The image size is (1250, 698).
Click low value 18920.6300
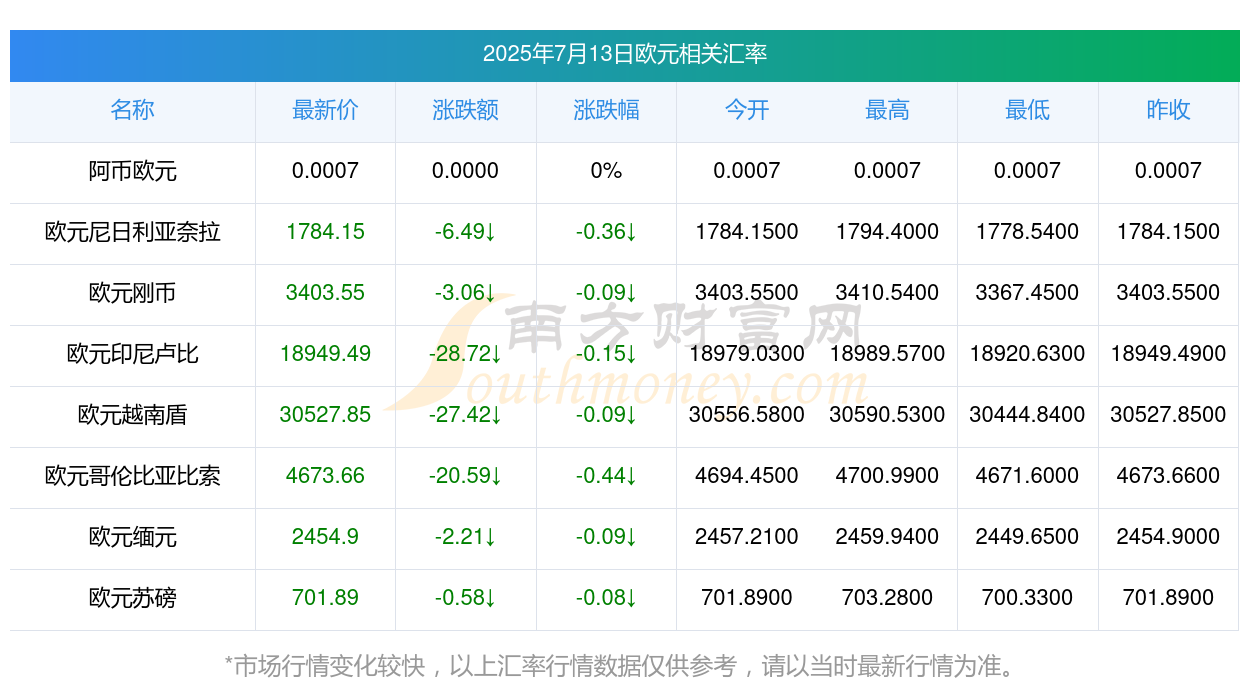coord(1027,354)
